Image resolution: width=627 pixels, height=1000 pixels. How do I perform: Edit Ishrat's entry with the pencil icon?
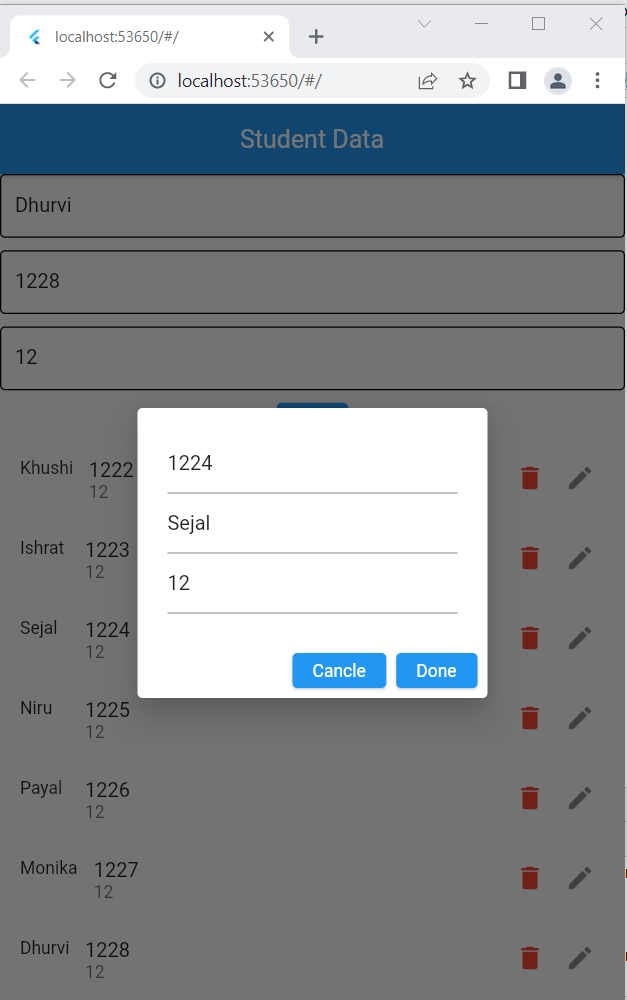tap(580, 557)
